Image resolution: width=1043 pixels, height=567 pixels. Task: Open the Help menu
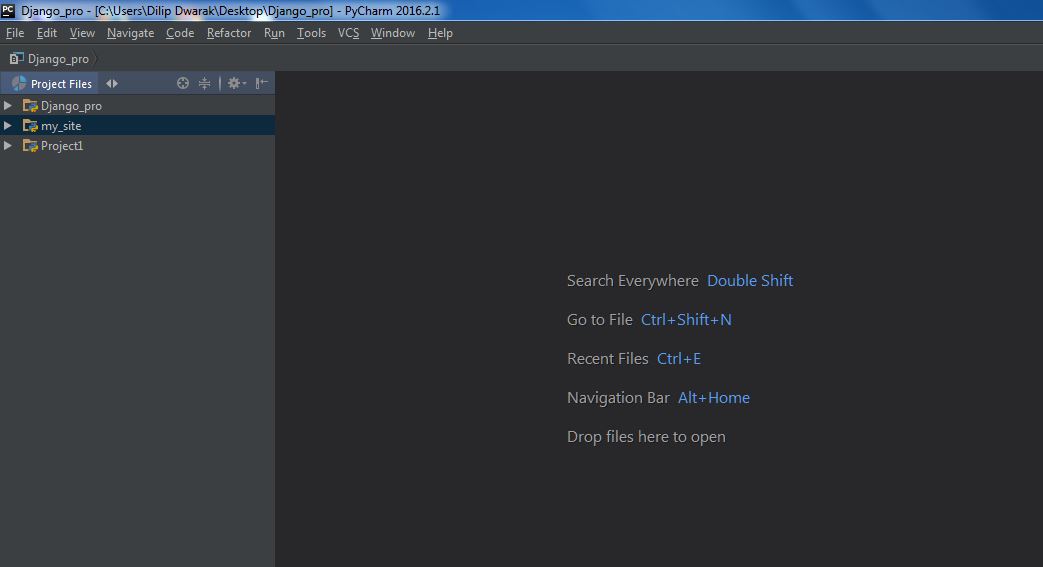click(440, 33)
